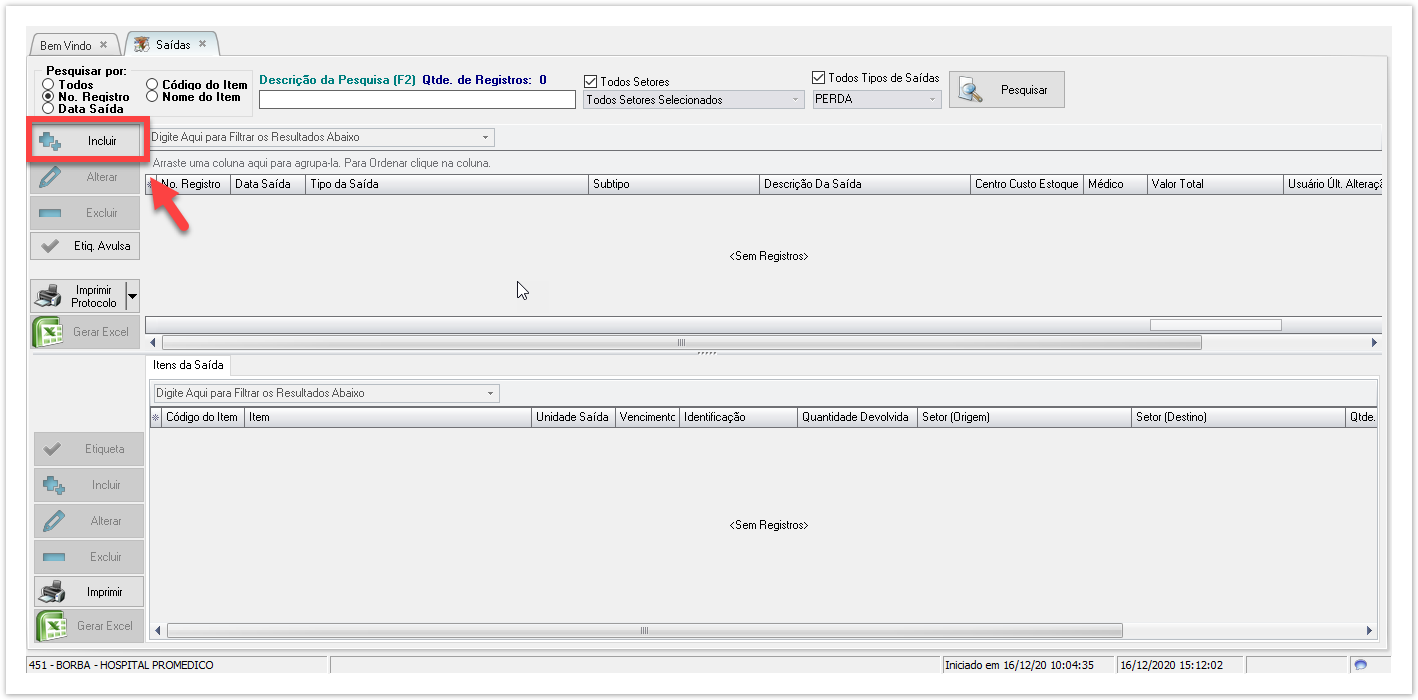Click the Incluir plus icon in top panel
This screenshot has height=700, width=1418.
click(x=52, y=142)
